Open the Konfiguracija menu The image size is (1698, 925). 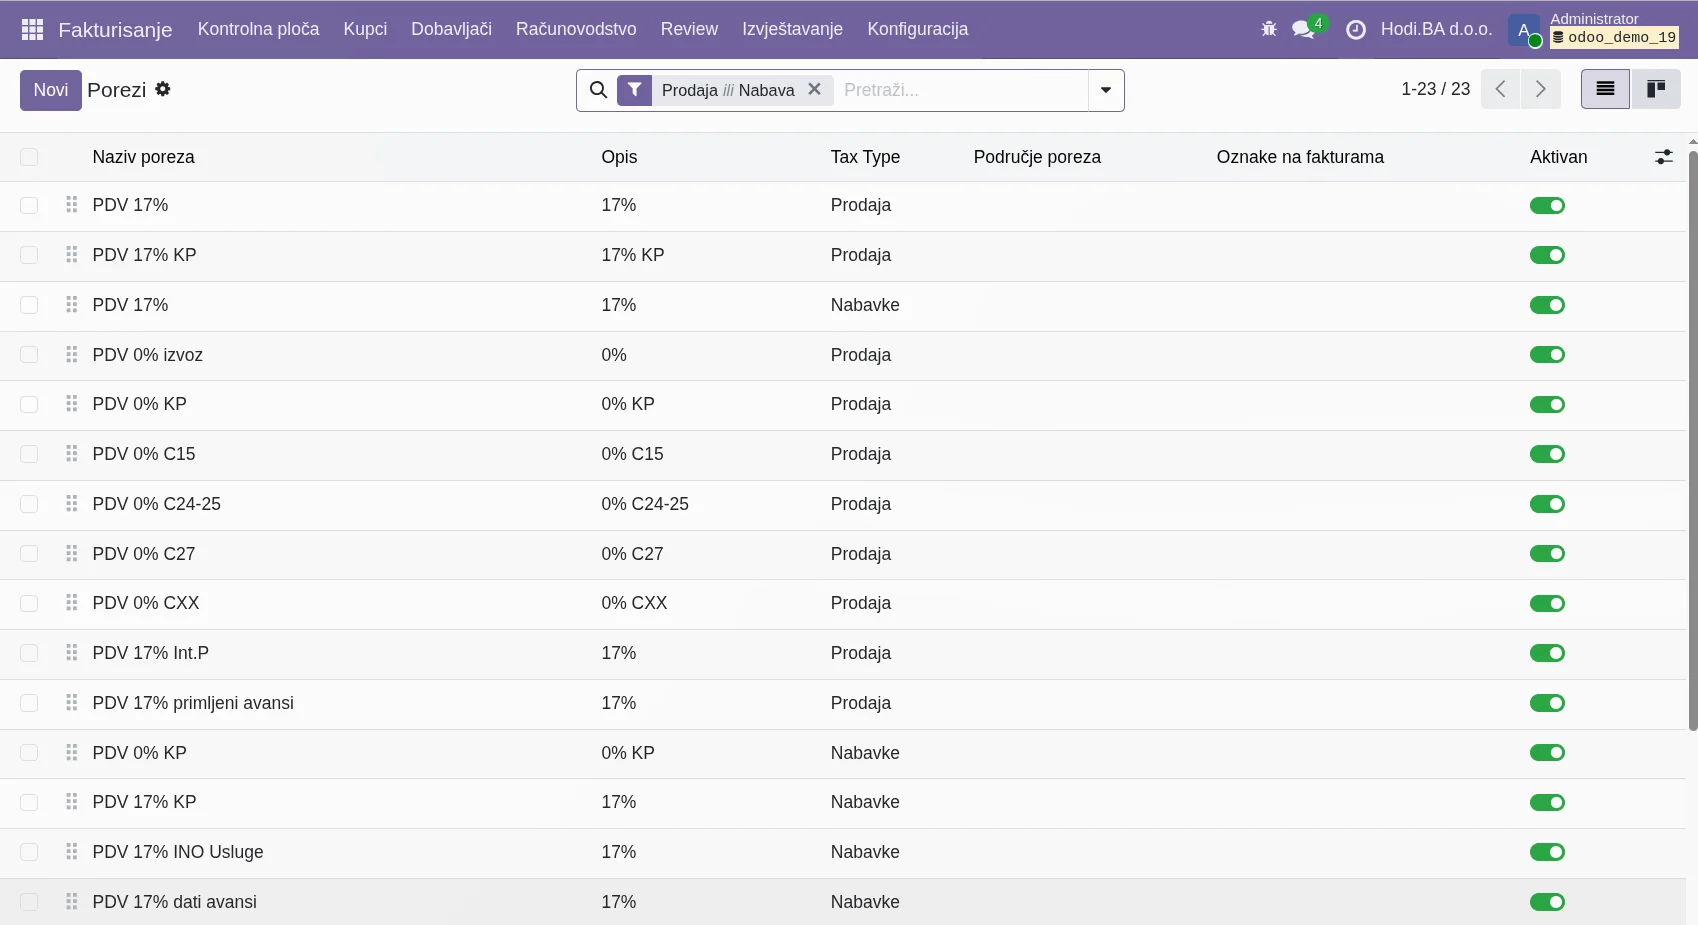point(917,29)
